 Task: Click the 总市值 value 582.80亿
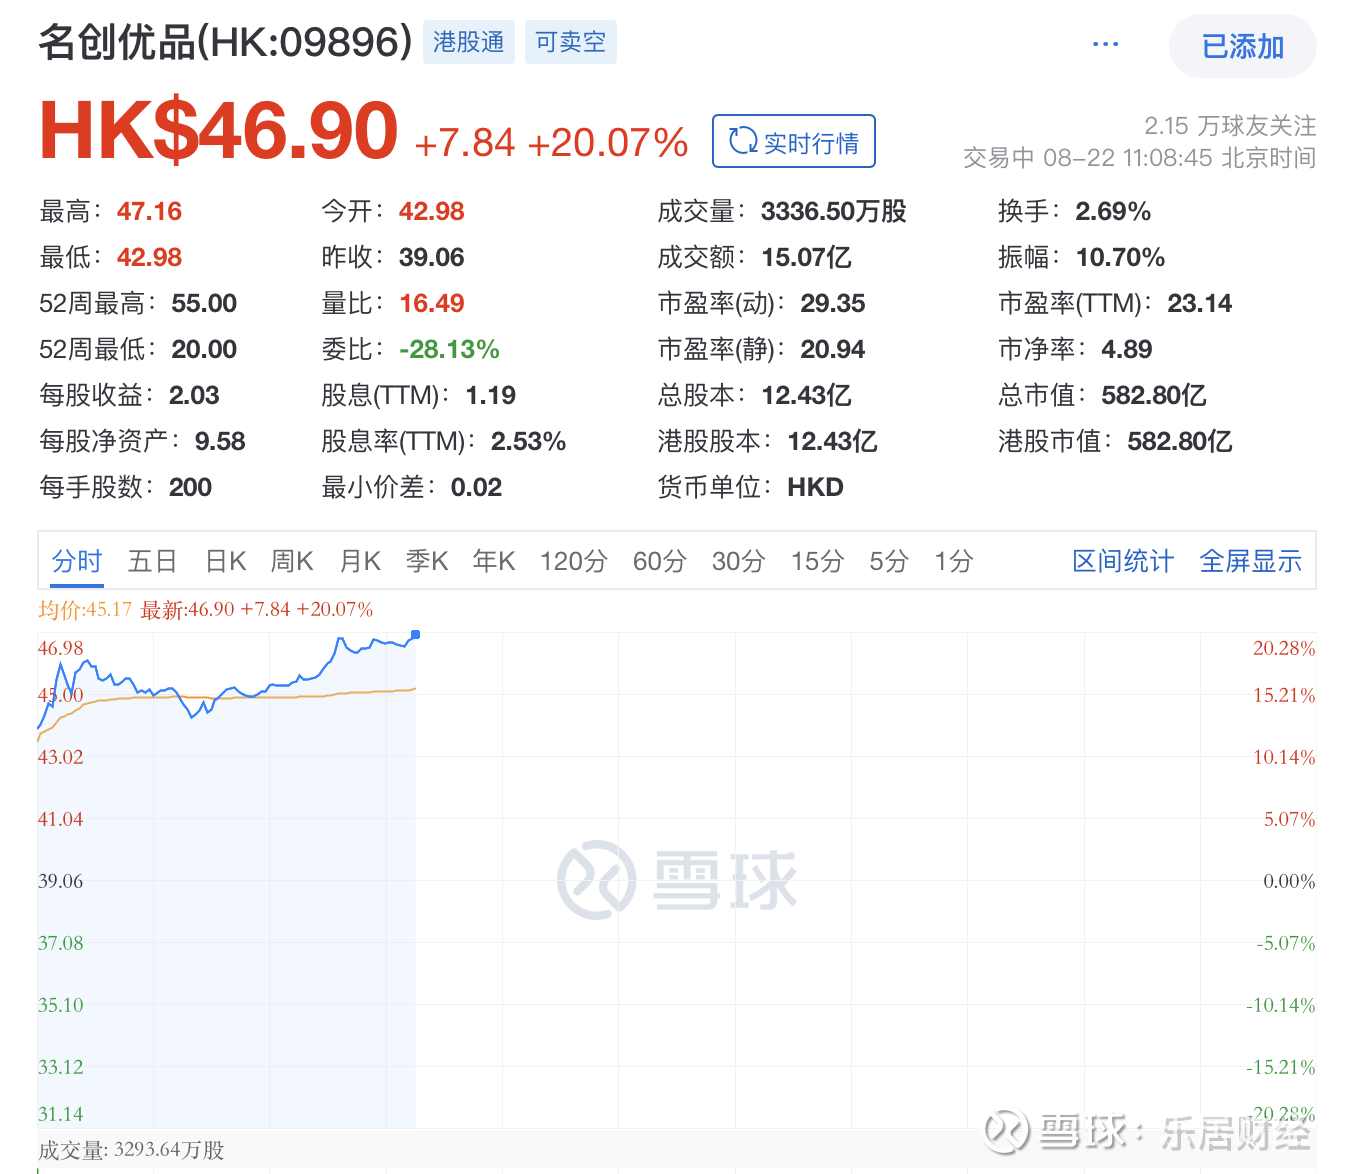[x=1154, y=395]
